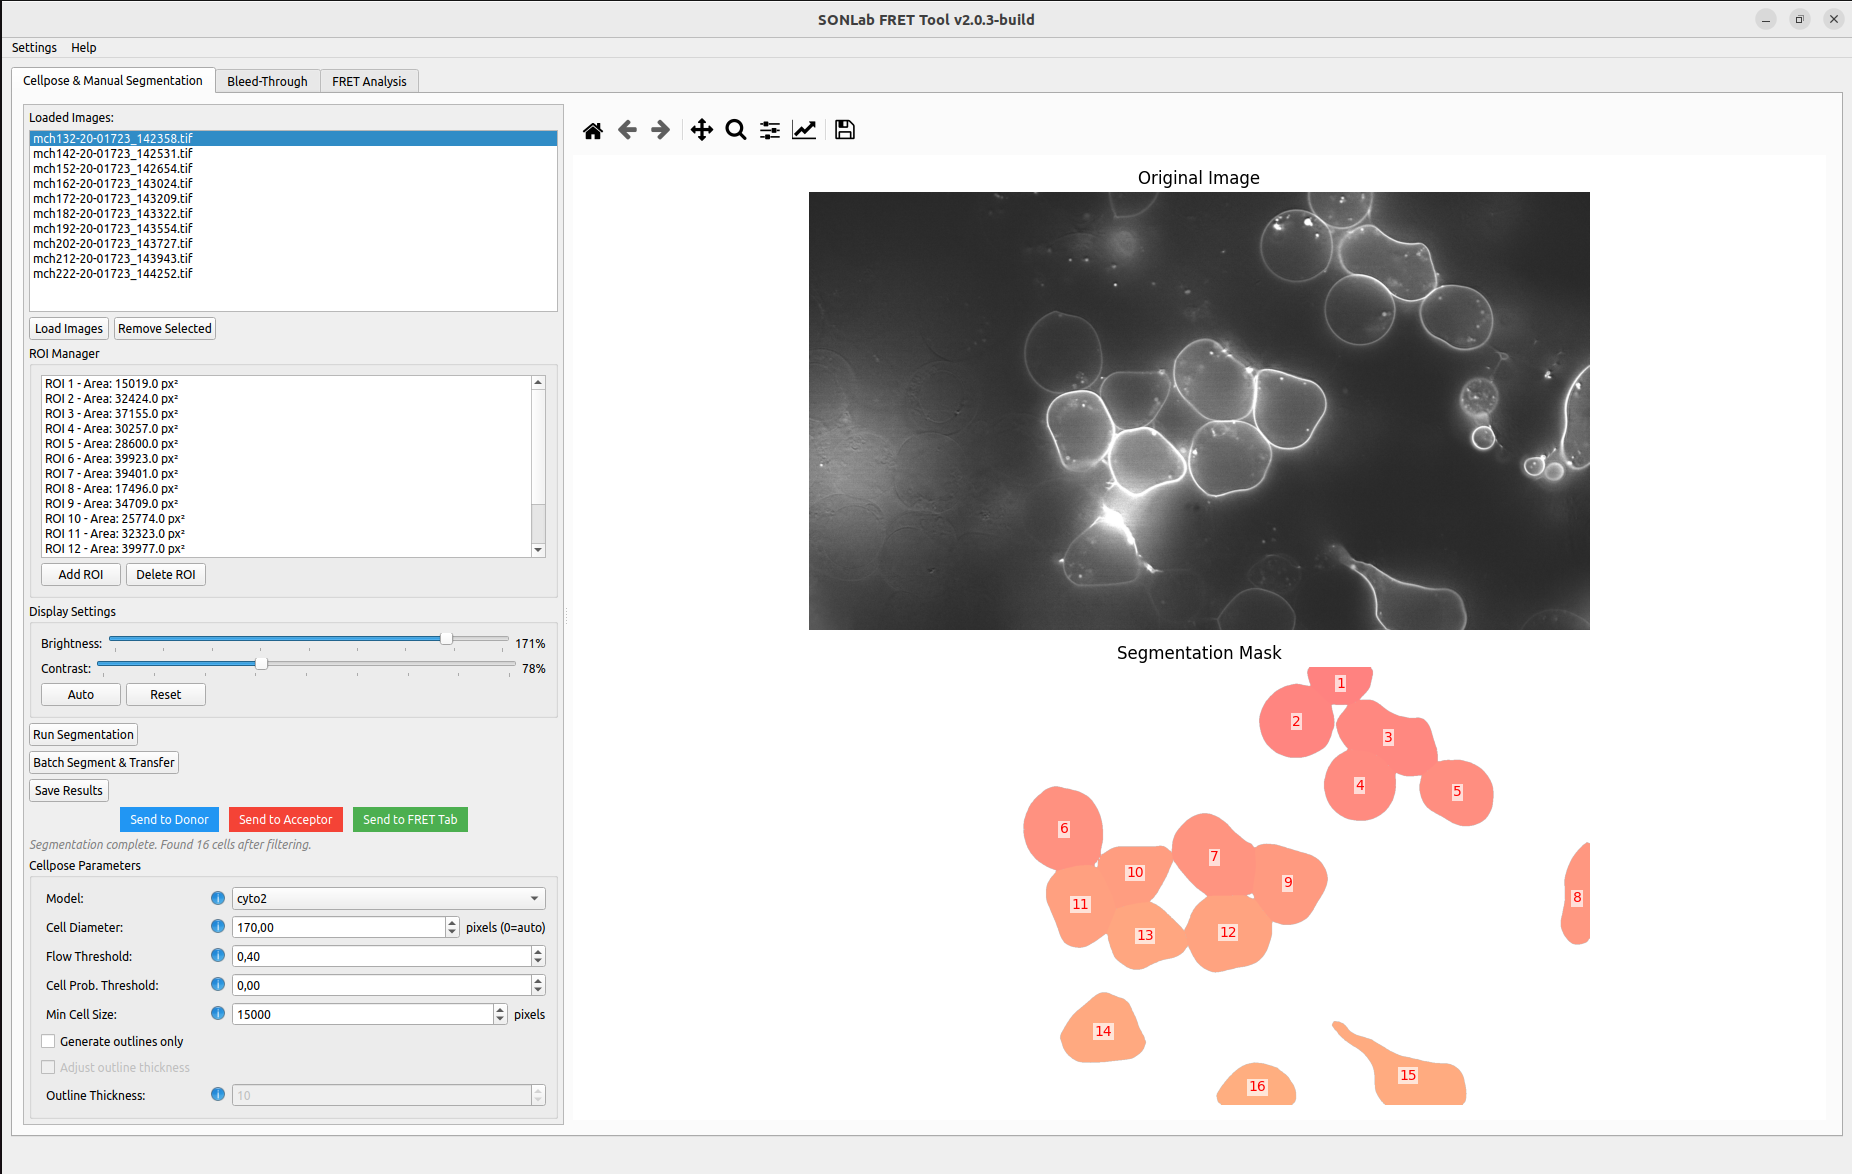The image size is (1852, 1174).
Task: Click the info icon next to Min Cell Size
Action: click(218, 1014)
